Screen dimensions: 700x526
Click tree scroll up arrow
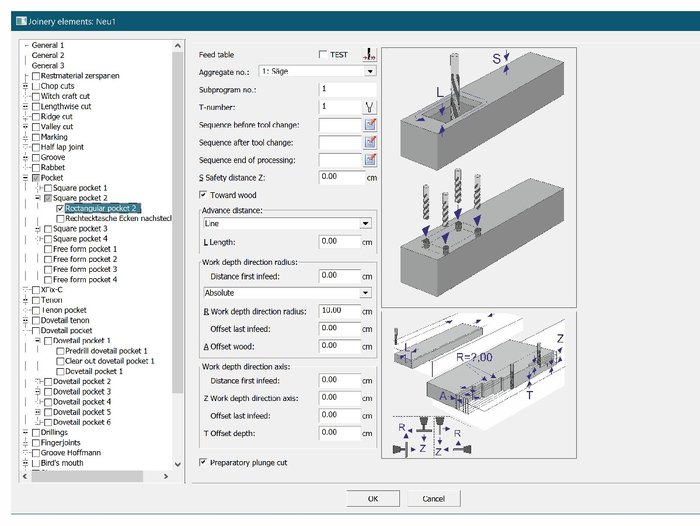click(178, 46)
